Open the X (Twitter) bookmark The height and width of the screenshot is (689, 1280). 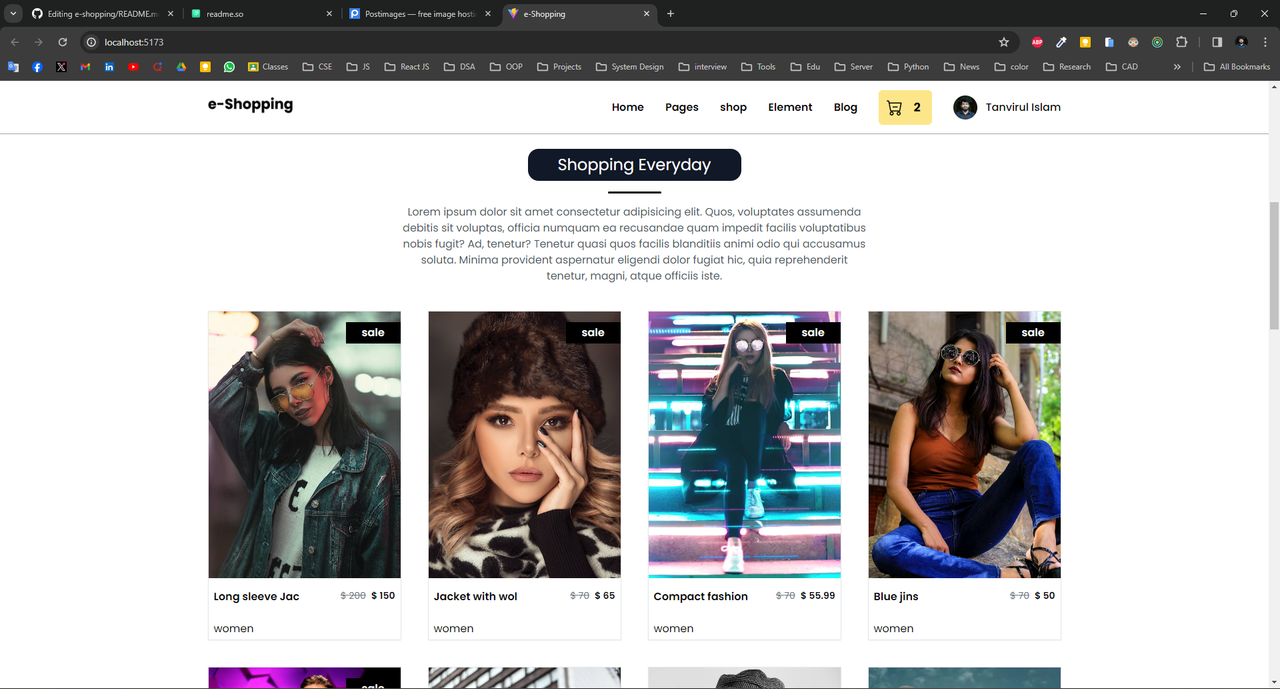[61, 67]
